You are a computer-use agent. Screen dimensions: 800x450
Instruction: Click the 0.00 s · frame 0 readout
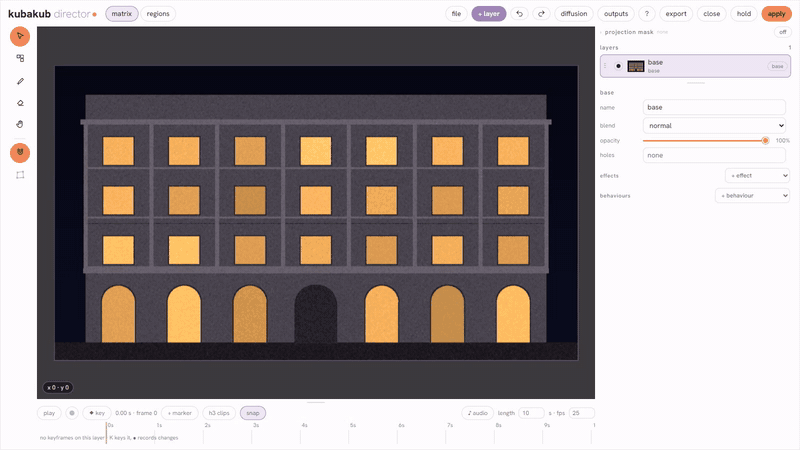136,413
